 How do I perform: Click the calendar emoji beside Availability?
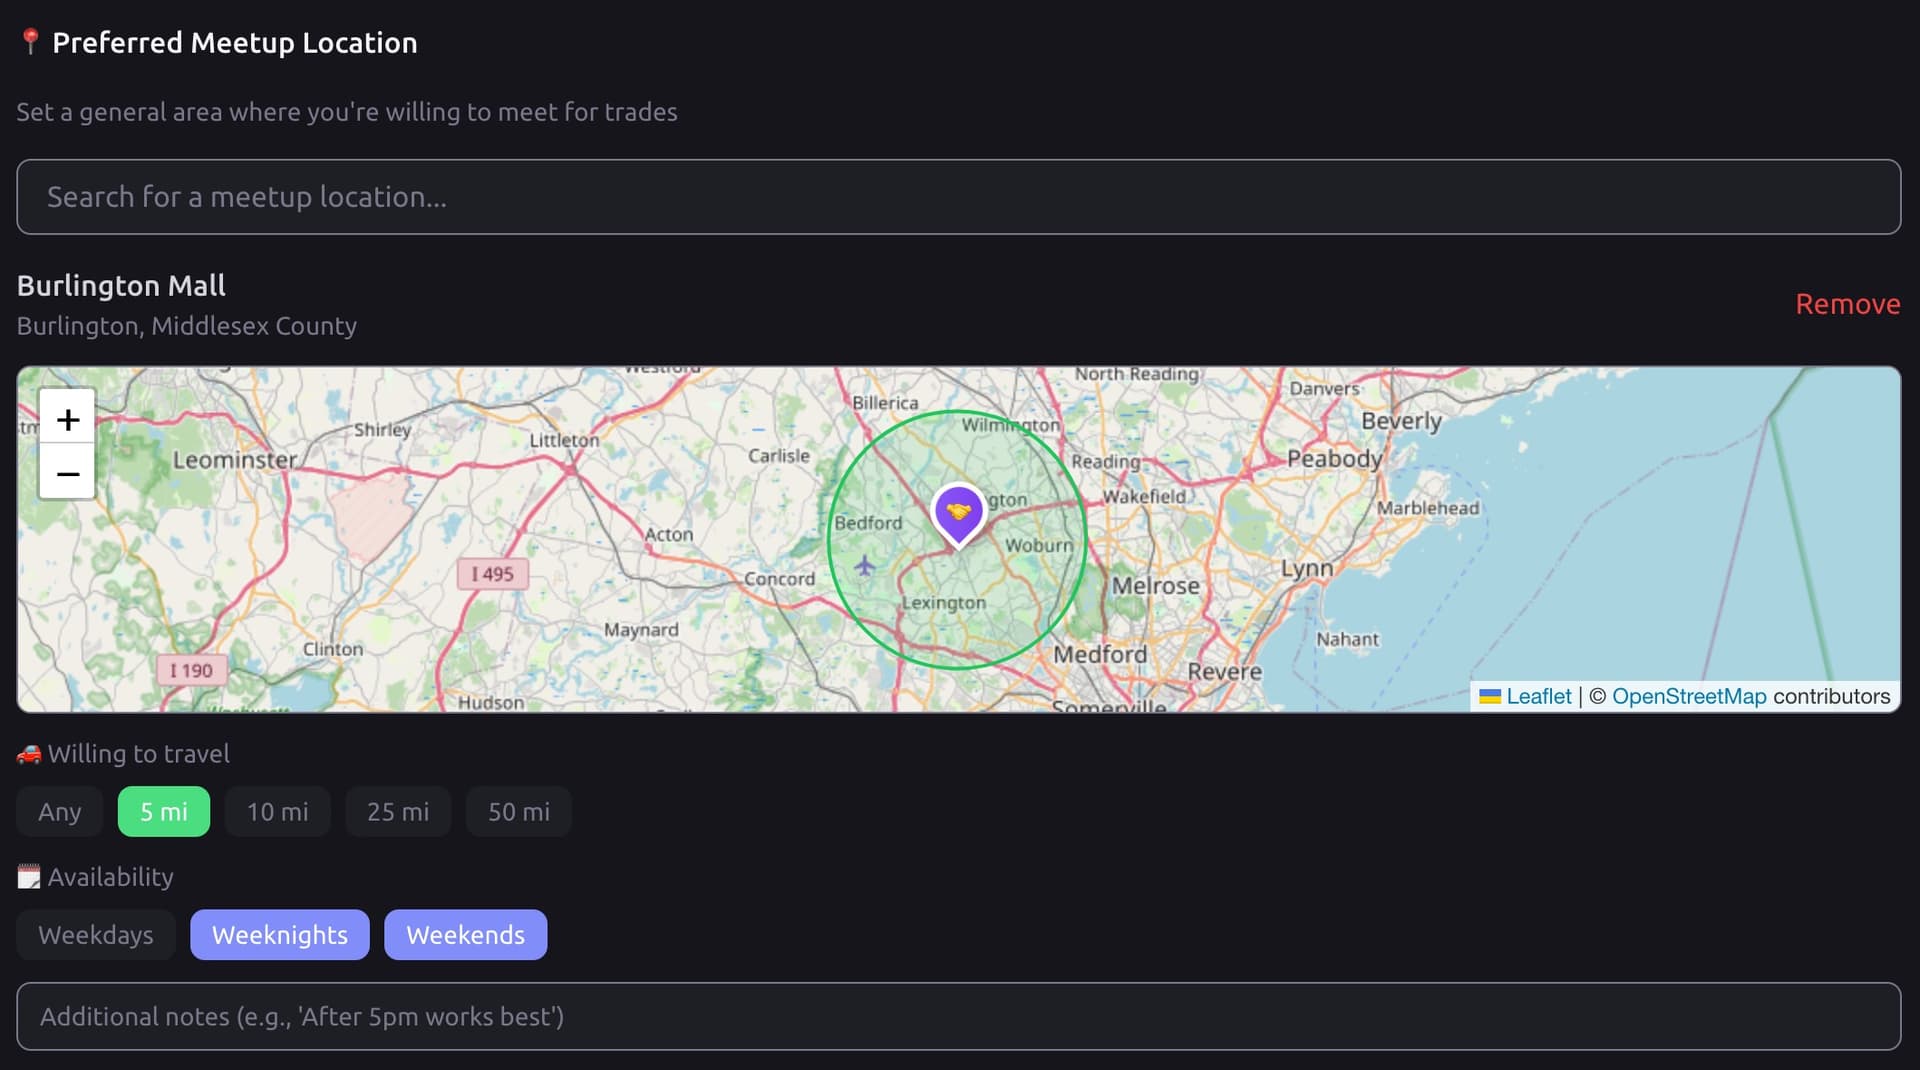point(30,876)
